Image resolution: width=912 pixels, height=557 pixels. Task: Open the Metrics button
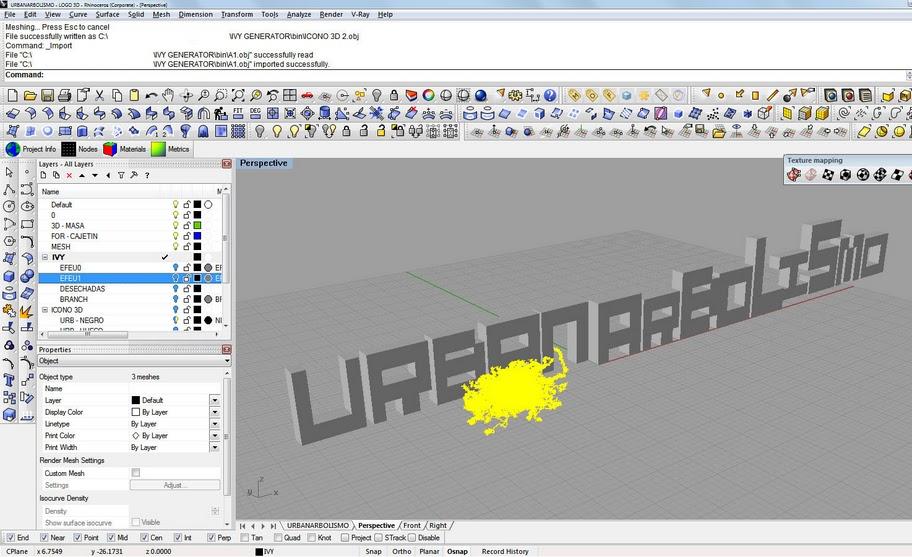click(170, 149)
